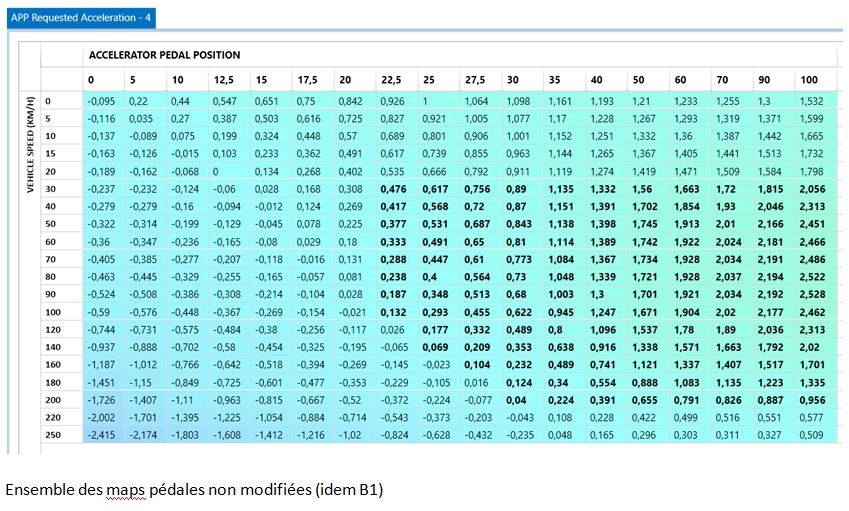The height and width of the screenshot is (511, 849).
Task: Click the ACCELERATOR PEDAL POSITION header label
Action: (165, 55)
